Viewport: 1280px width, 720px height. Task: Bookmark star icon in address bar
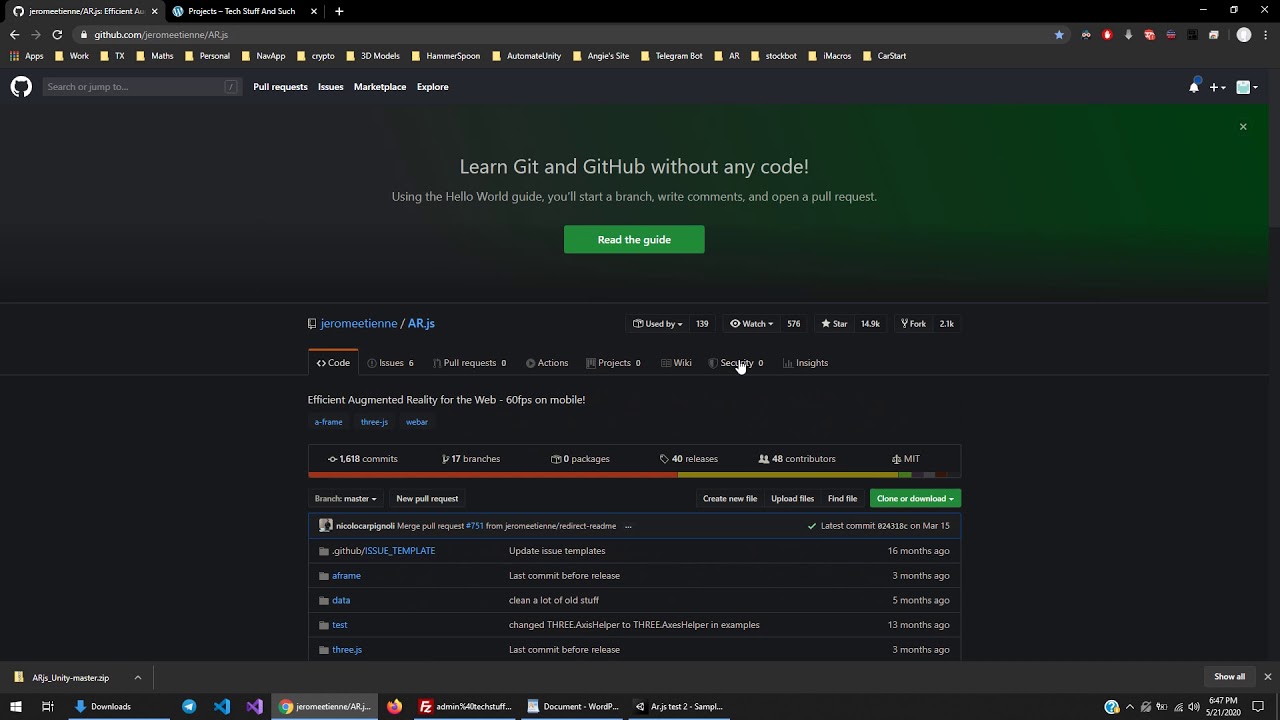click(1059, 35)
